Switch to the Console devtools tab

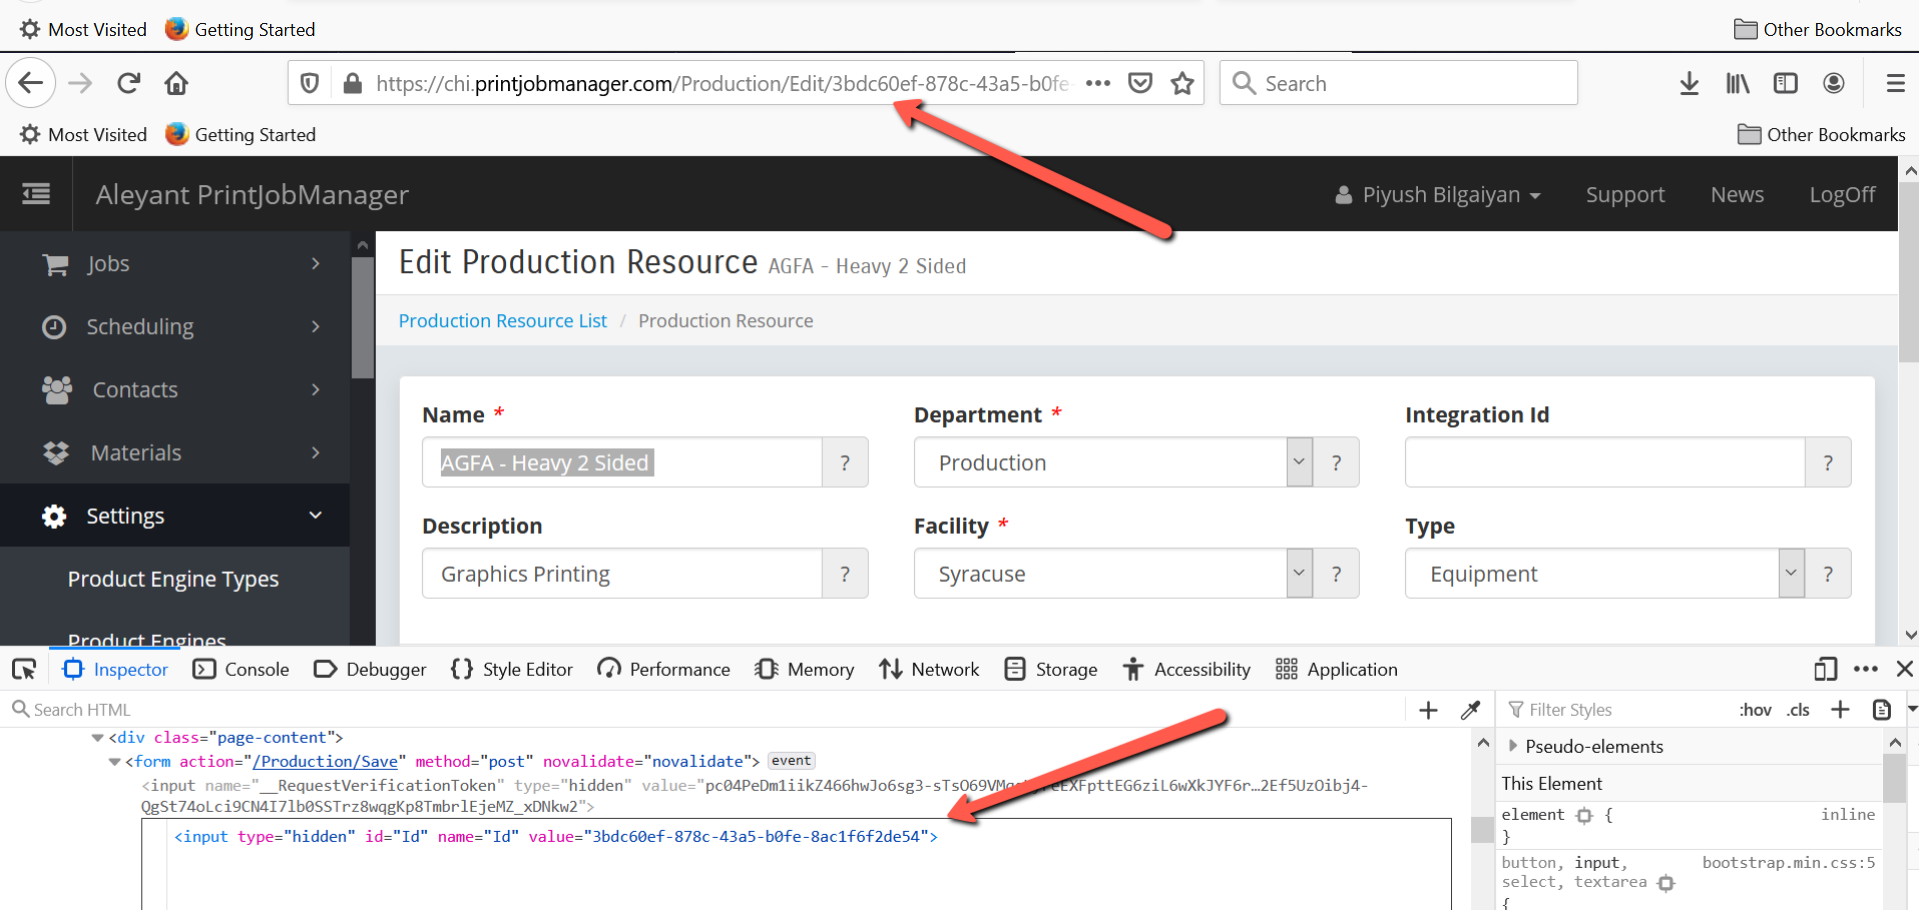241,669
